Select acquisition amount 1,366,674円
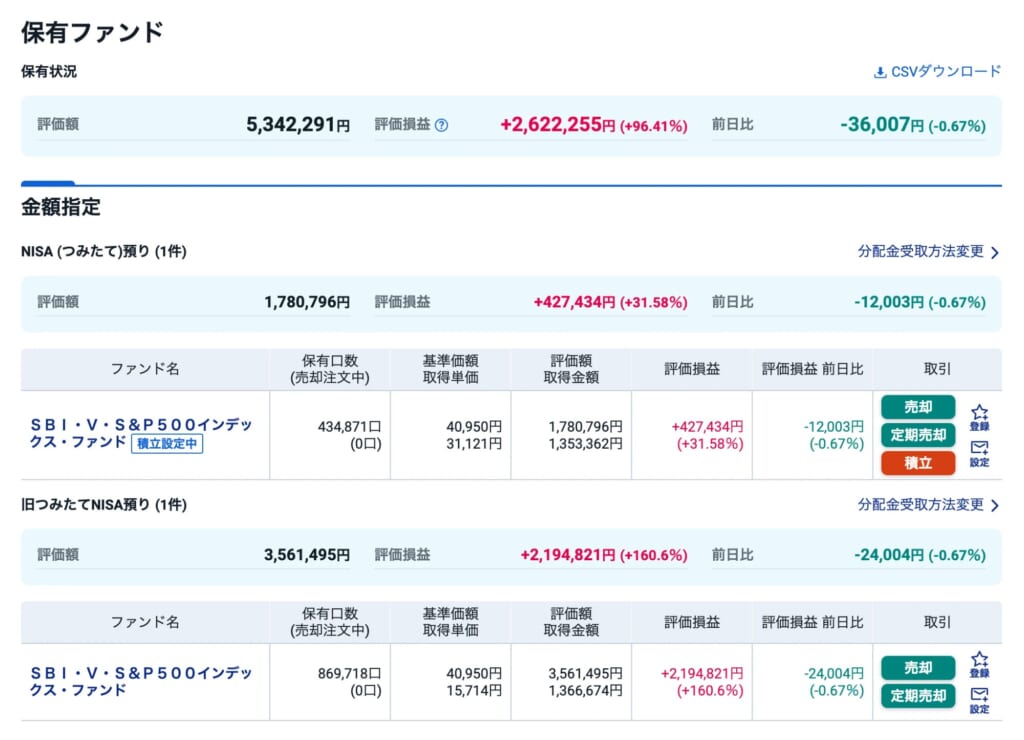The height and width of the screenshot is (740, 1024). (585, 691)
